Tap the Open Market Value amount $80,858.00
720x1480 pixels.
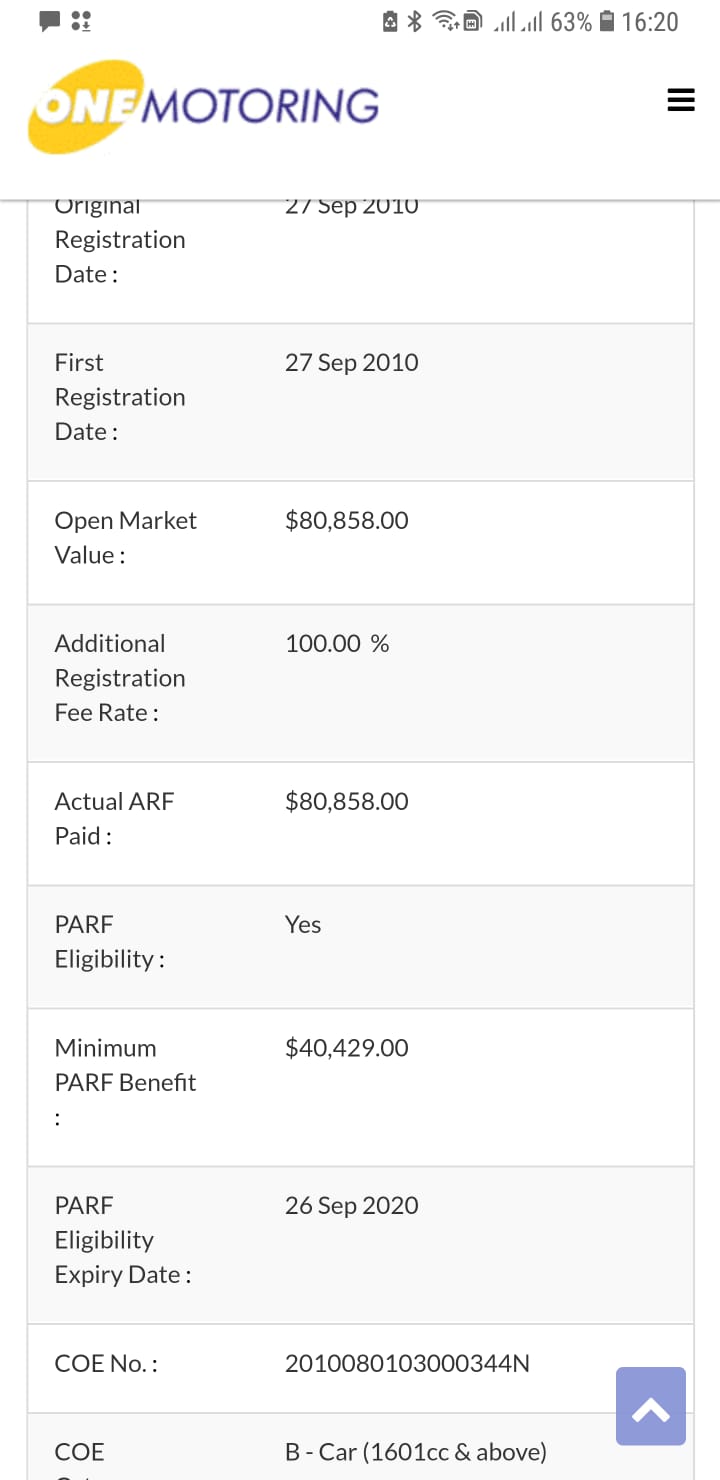pyautogui.click(x=346, y=520)
